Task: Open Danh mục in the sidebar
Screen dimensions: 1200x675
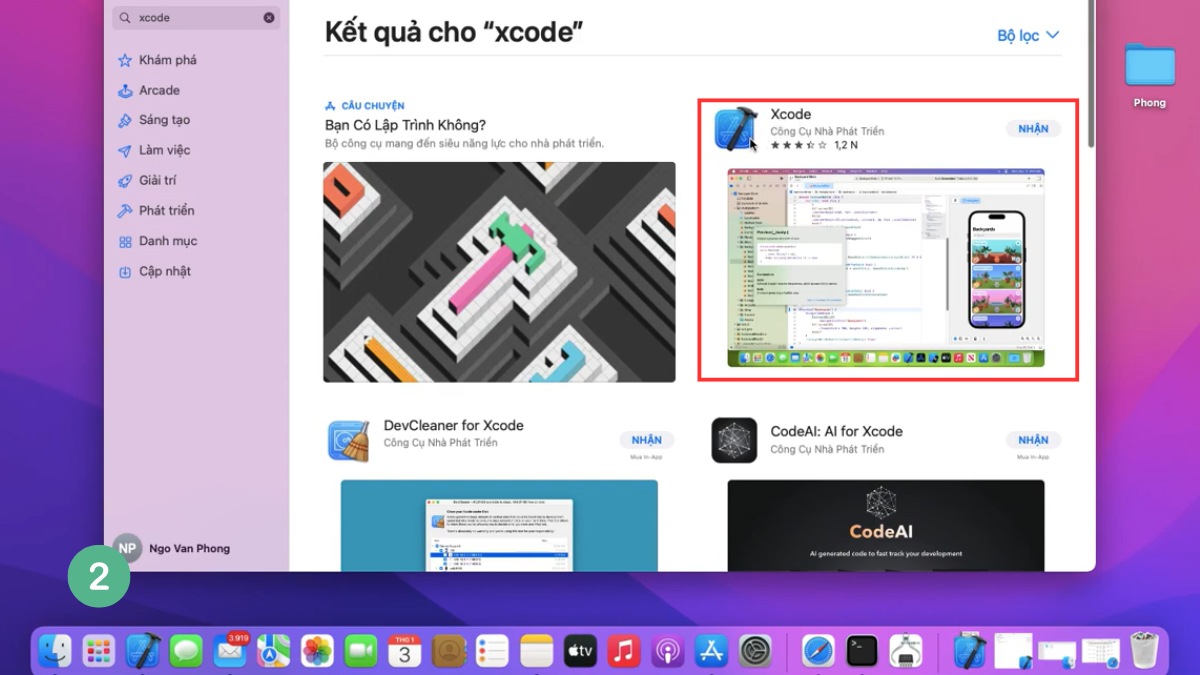Action: click(157, 241)
